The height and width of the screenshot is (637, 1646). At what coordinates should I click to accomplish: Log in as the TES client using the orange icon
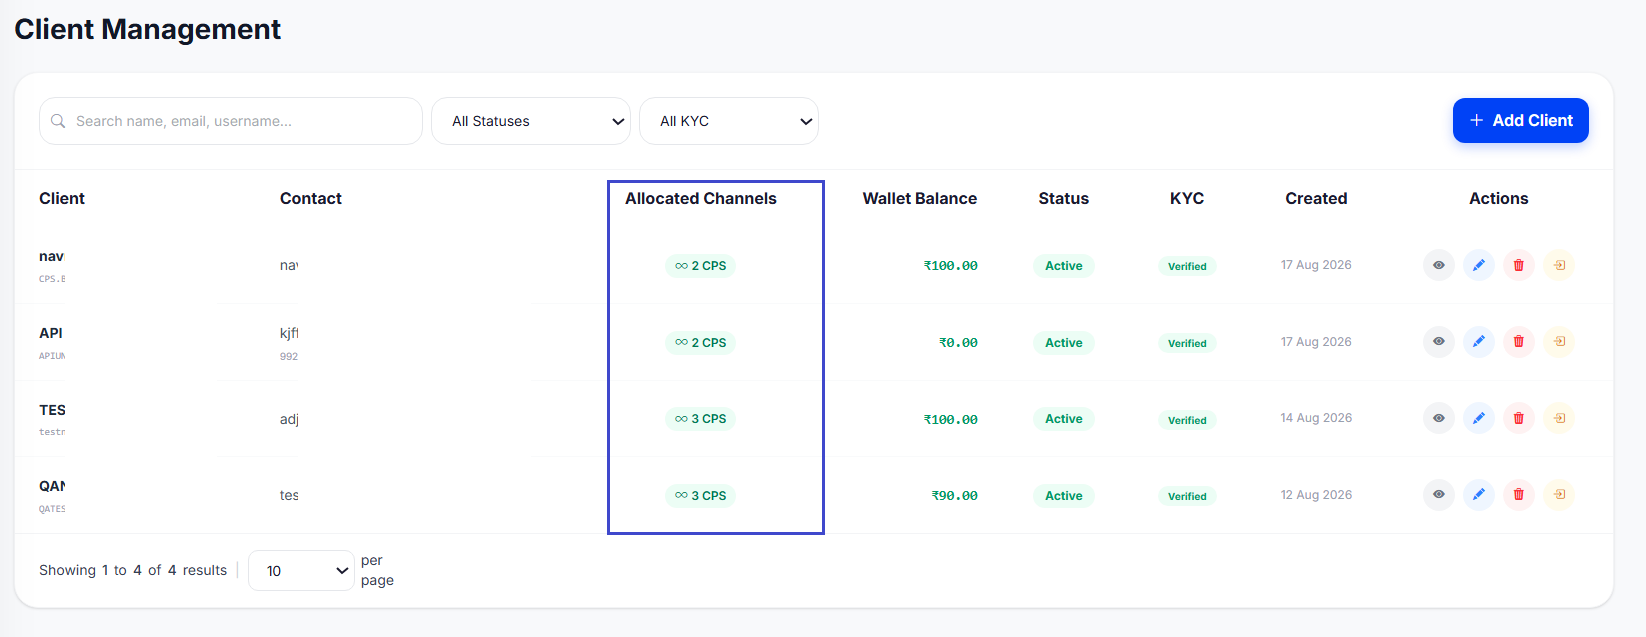point(1559,418)
